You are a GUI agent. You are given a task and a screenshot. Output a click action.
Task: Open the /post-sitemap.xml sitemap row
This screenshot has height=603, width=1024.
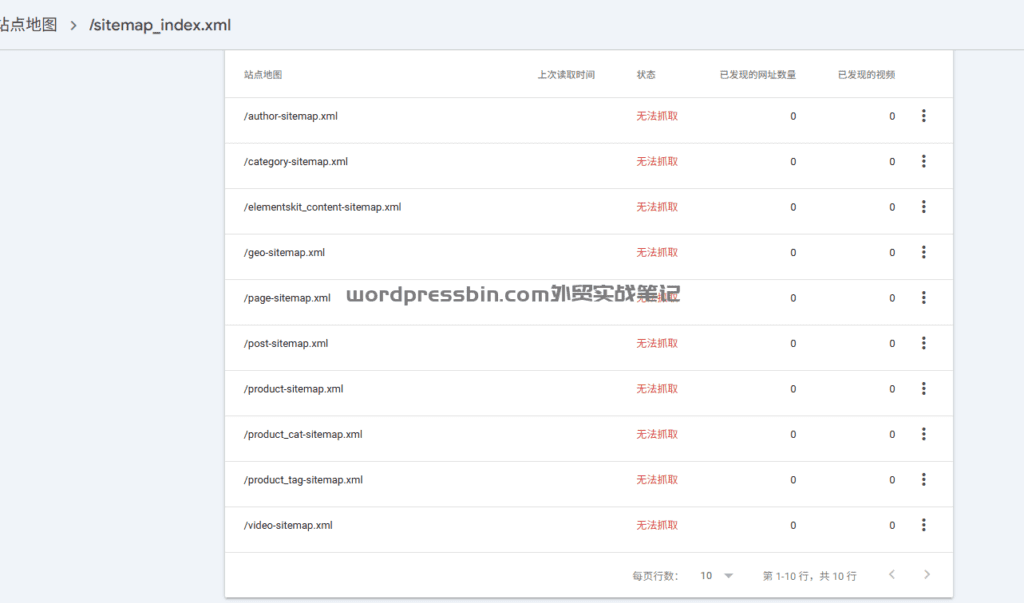pos(286,344)
